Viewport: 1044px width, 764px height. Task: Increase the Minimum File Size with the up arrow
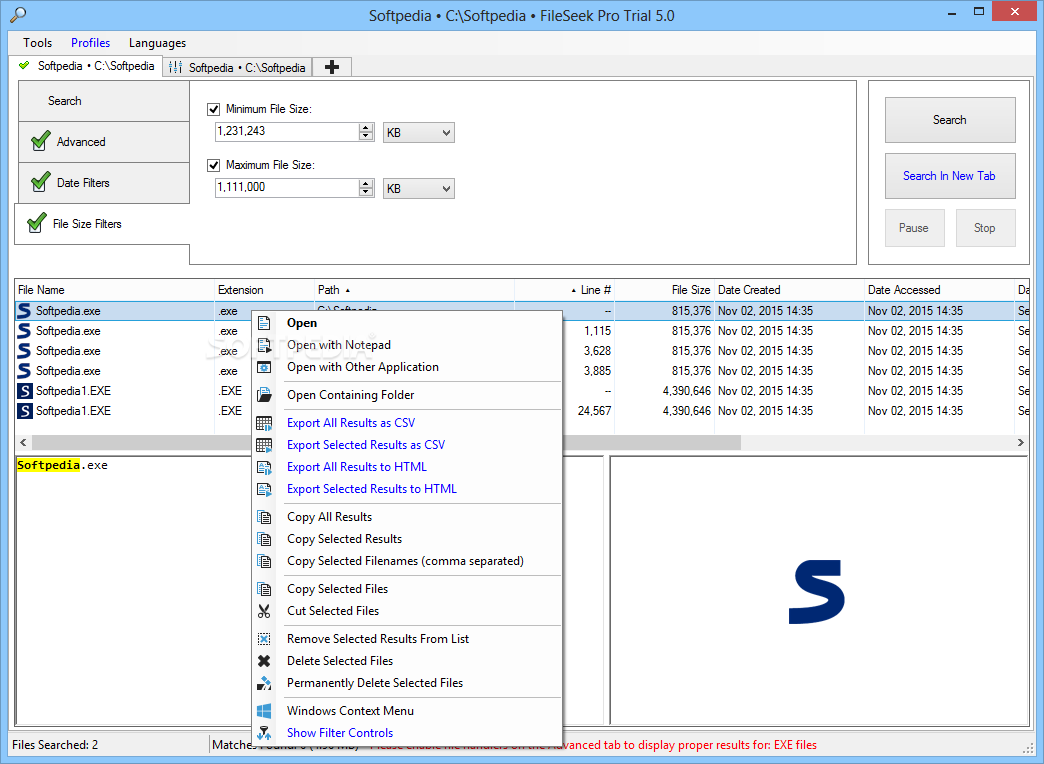(366, 128)
